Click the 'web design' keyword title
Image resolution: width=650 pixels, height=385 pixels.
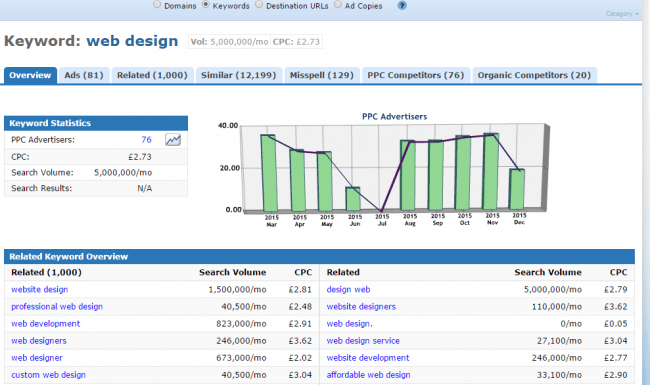point(132,41)
